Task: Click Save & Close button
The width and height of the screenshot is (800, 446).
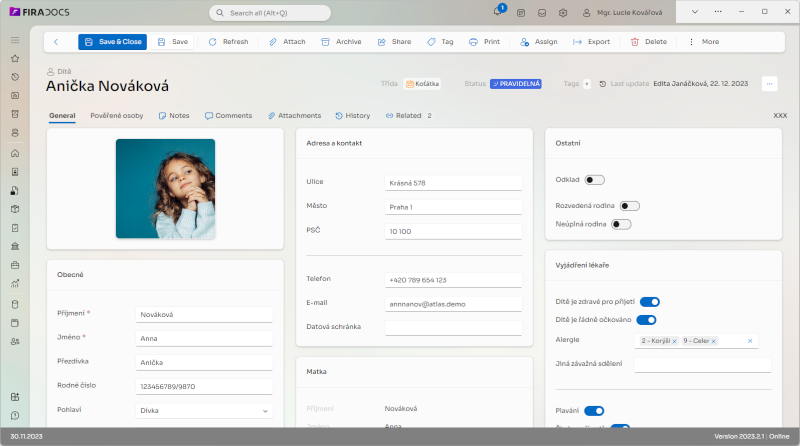Action: 112,42
